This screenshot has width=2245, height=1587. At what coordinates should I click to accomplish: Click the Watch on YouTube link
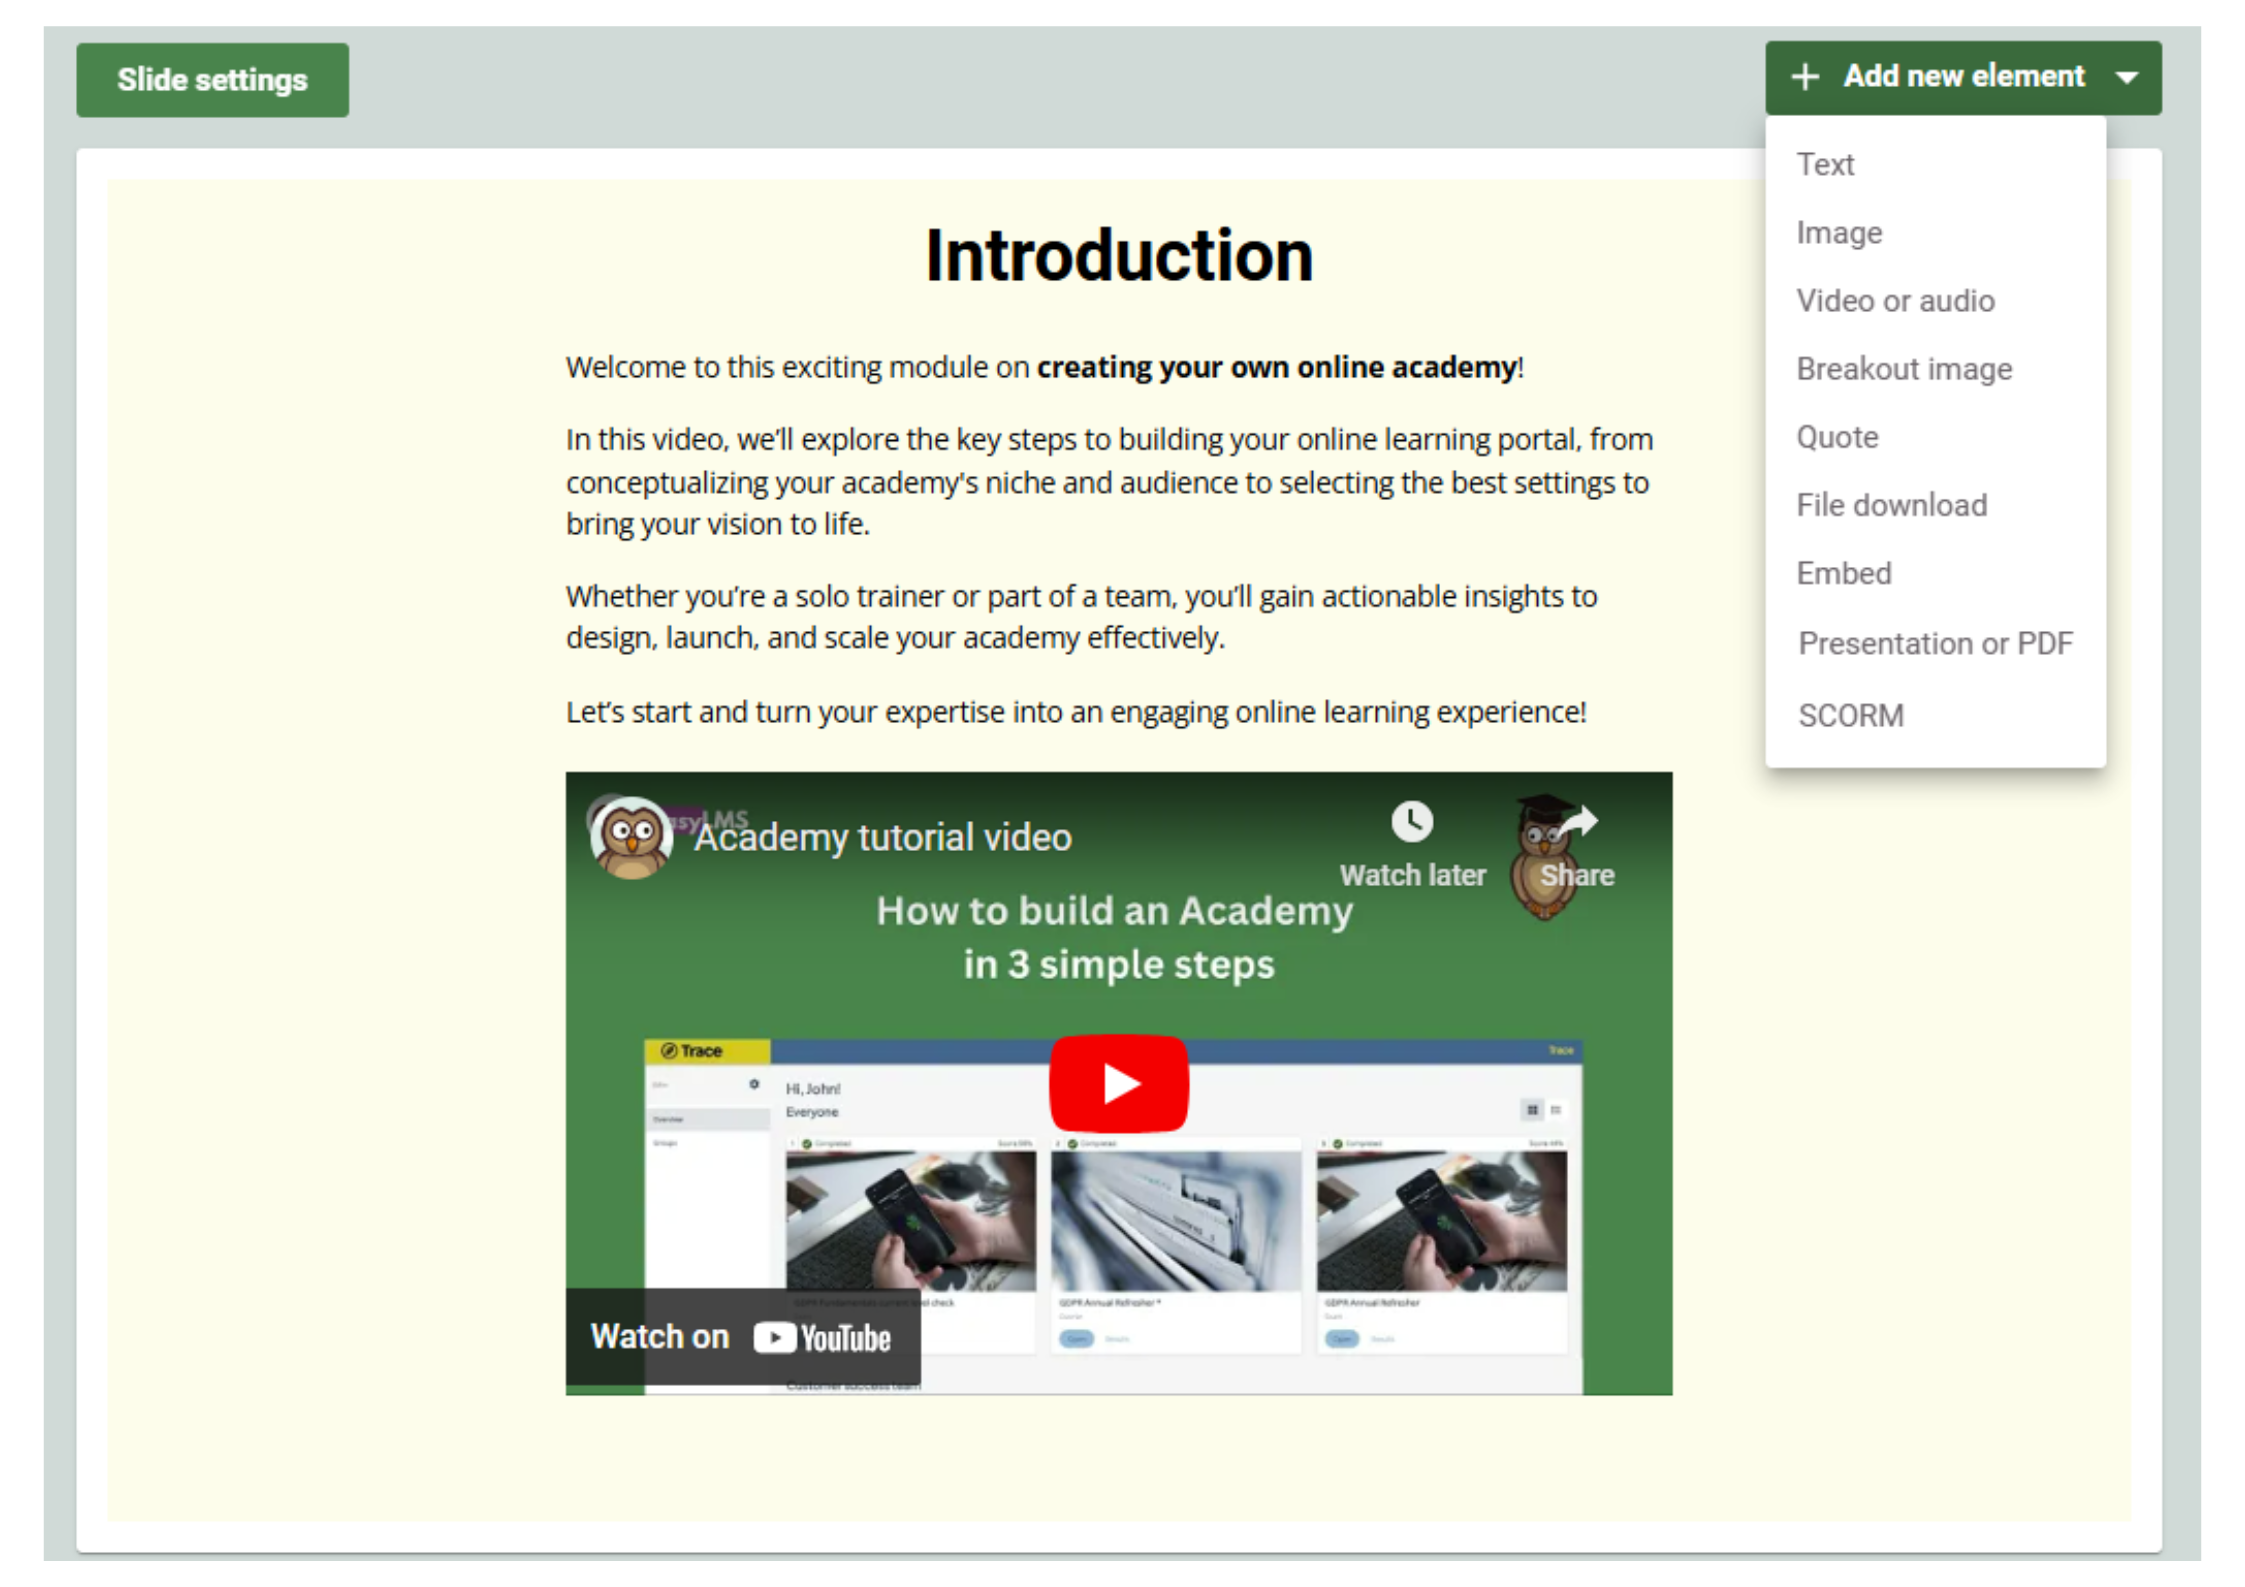point(743,1337)
